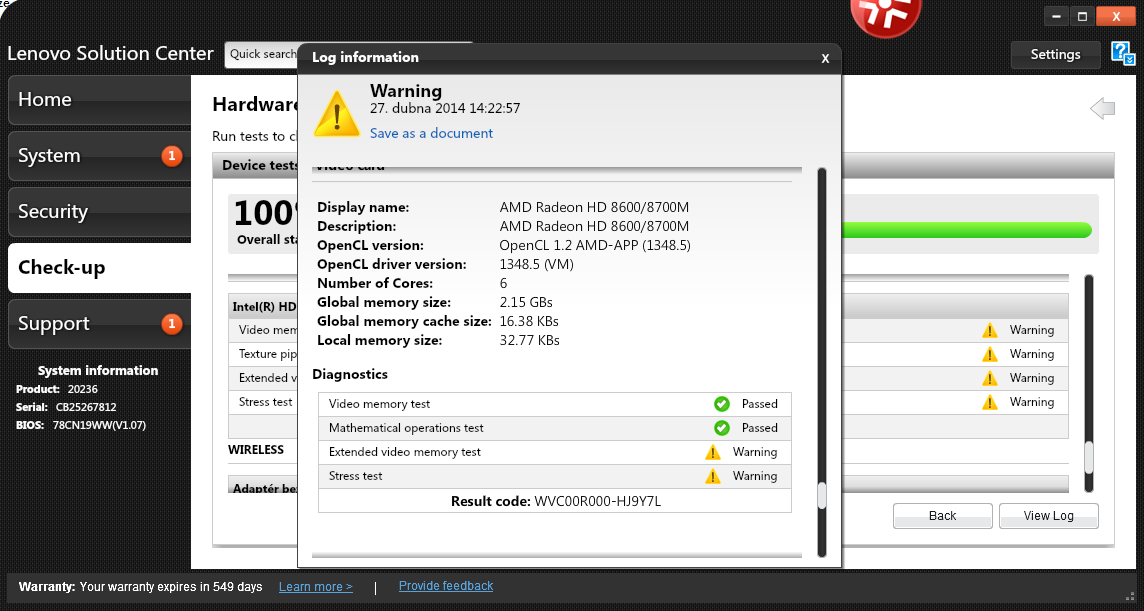Click the green check icon for Video memory test
This screenshot has height=611, width=1144.
click(x=722, y=404)
